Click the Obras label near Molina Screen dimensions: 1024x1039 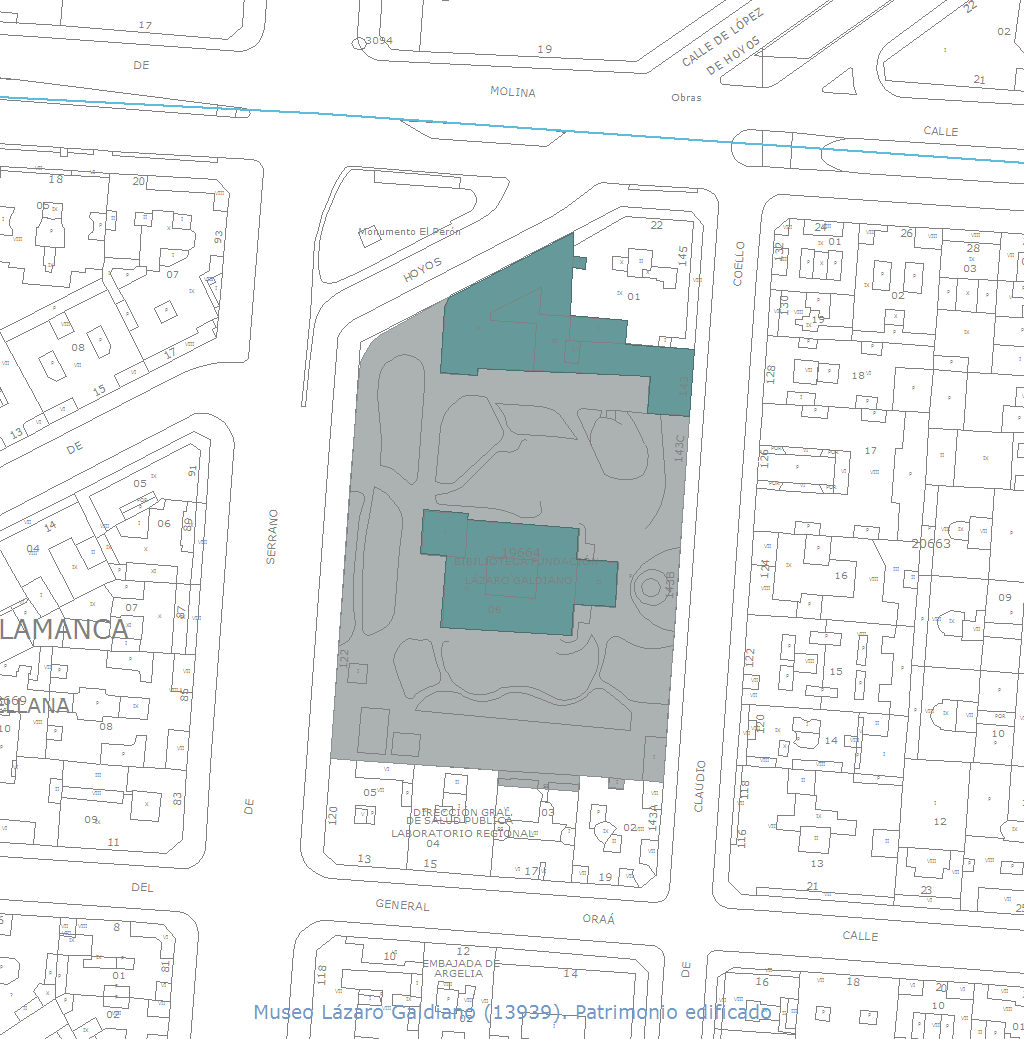(x=686, y=98)
